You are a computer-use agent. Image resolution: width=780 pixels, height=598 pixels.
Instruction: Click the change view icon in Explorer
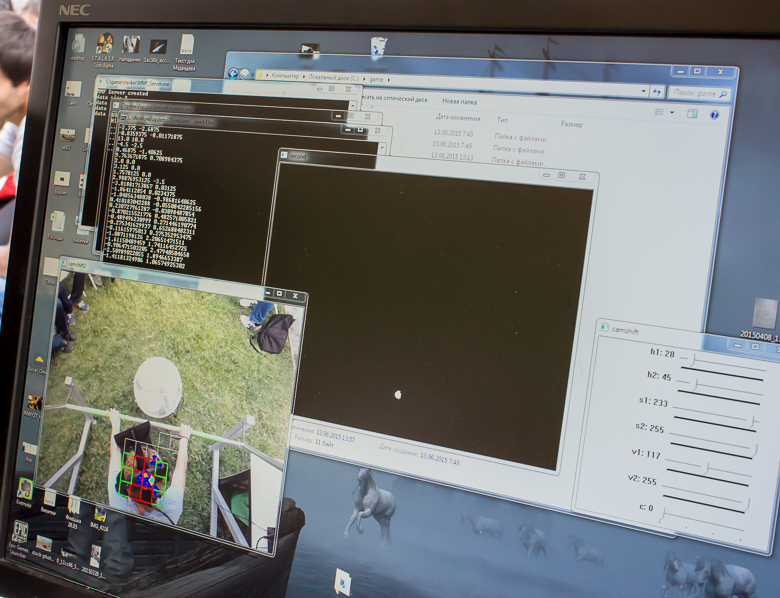(660, 112)
